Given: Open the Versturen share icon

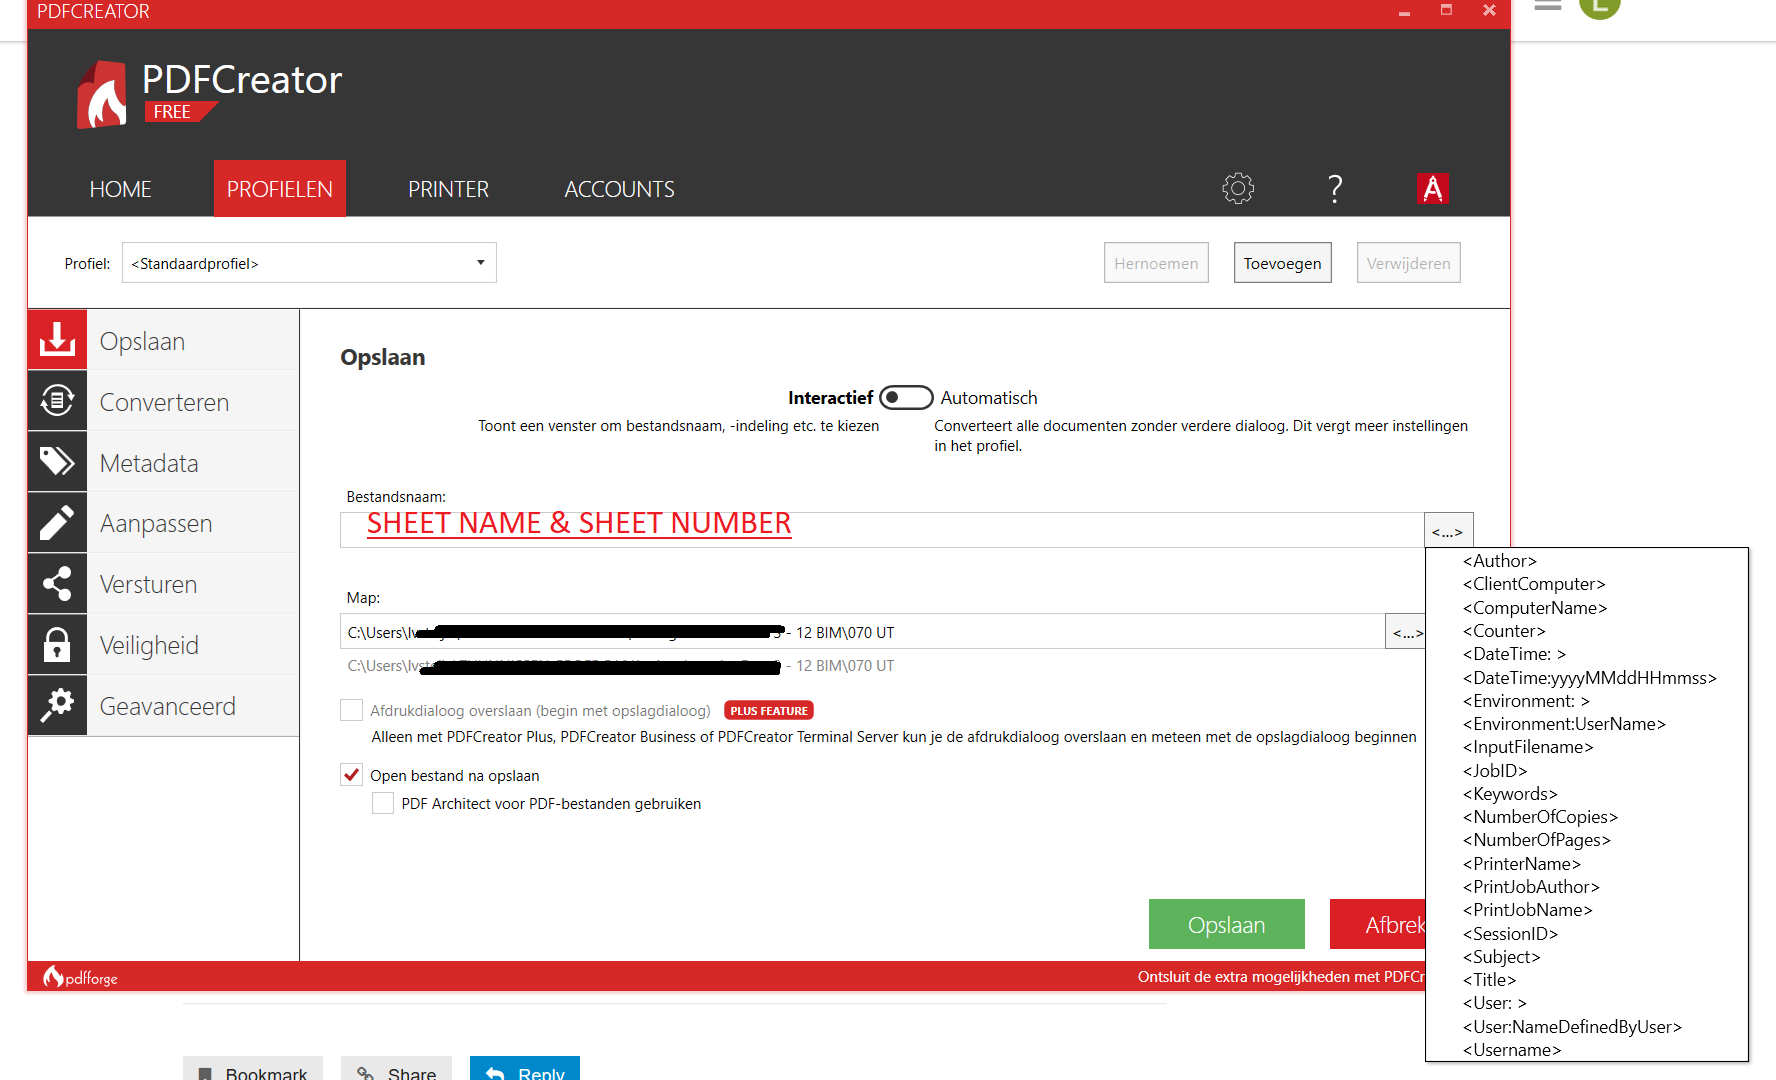Looking at the screenshot, I should pos(57,584).
